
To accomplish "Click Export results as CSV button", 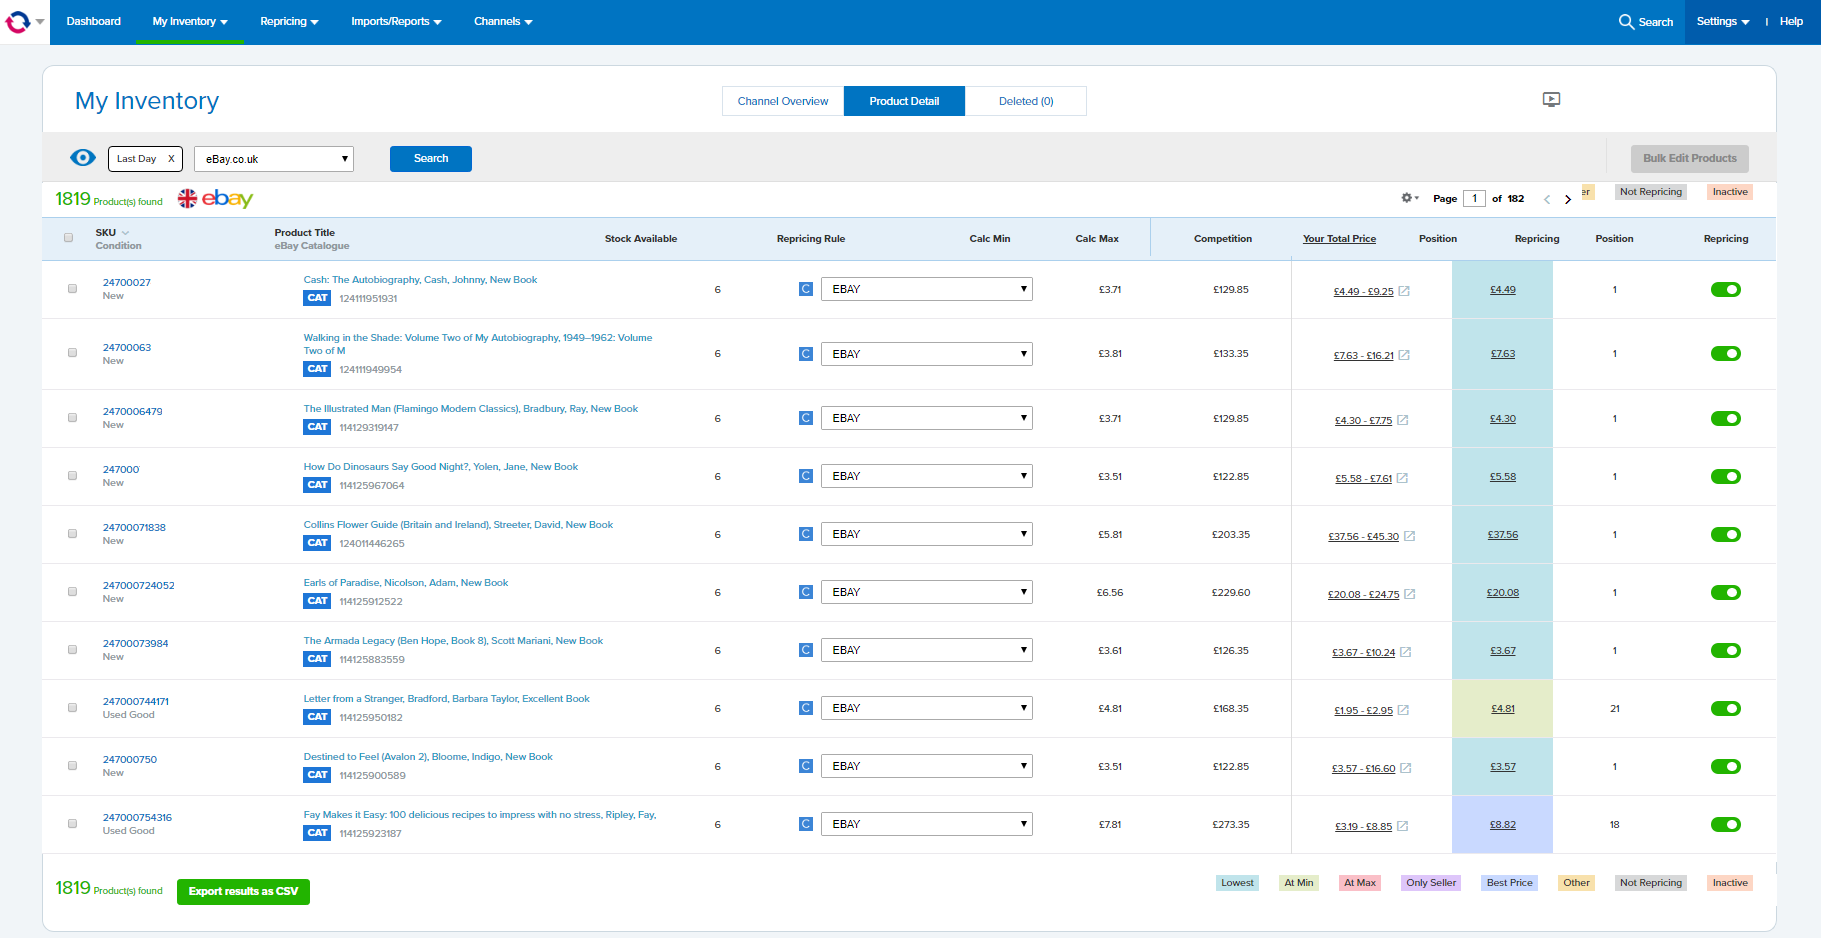I will (243, 891).
